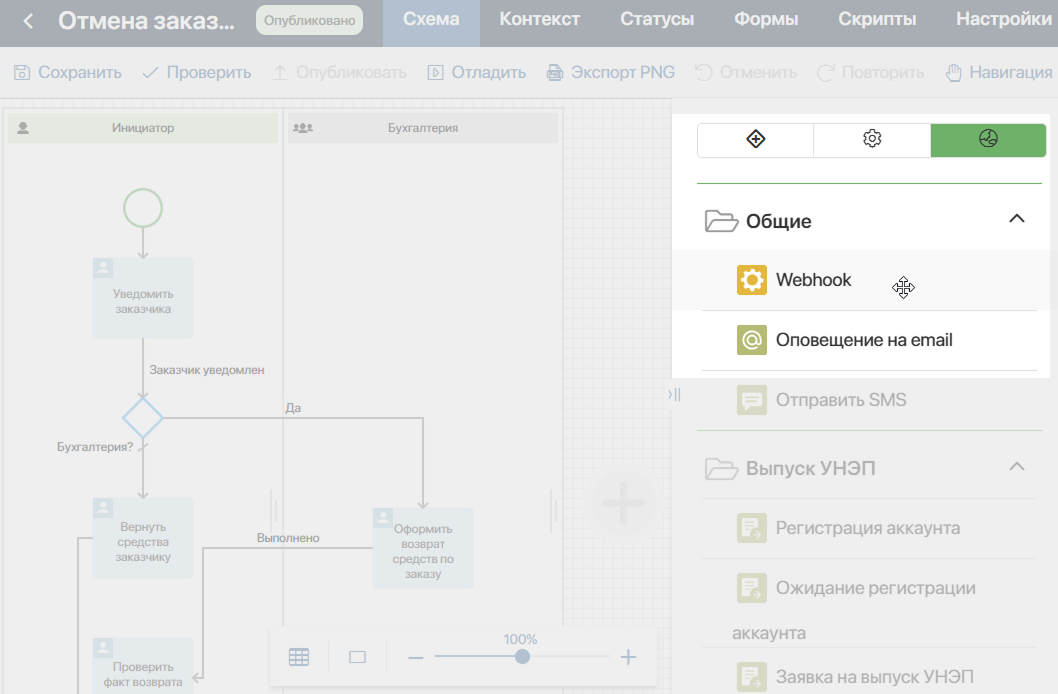
Task: Click the Инициатор swimlane header
Action: tap(143, 128)
